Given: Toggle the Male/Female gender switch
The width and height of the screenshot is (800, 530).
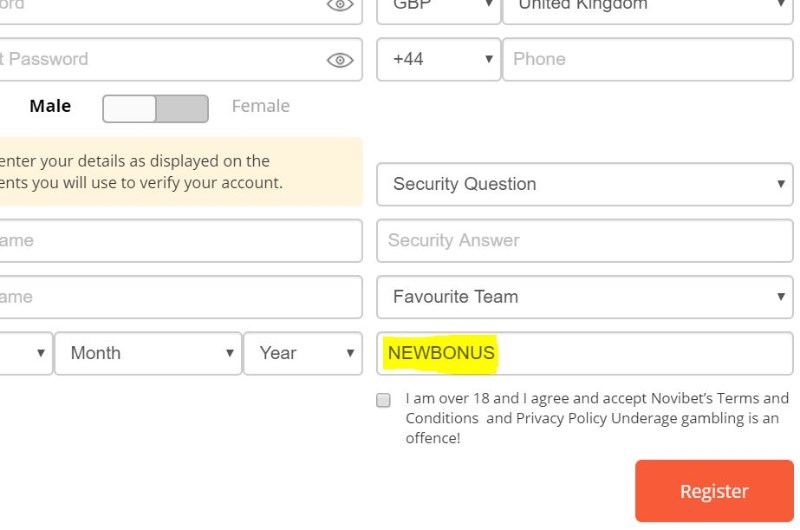Looking at the screenshot, I should [155, 109].
